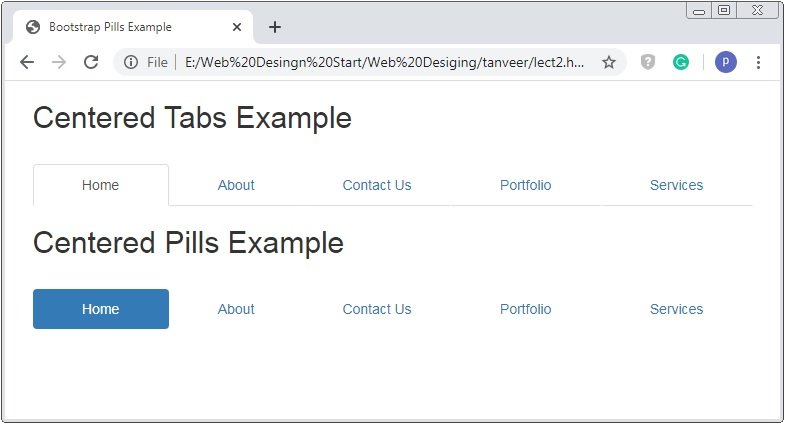Switch to About tab in Centered Tabs
The width and height of the screenshot is (786, 425).
pyautogui.click(x=236, y=185)
